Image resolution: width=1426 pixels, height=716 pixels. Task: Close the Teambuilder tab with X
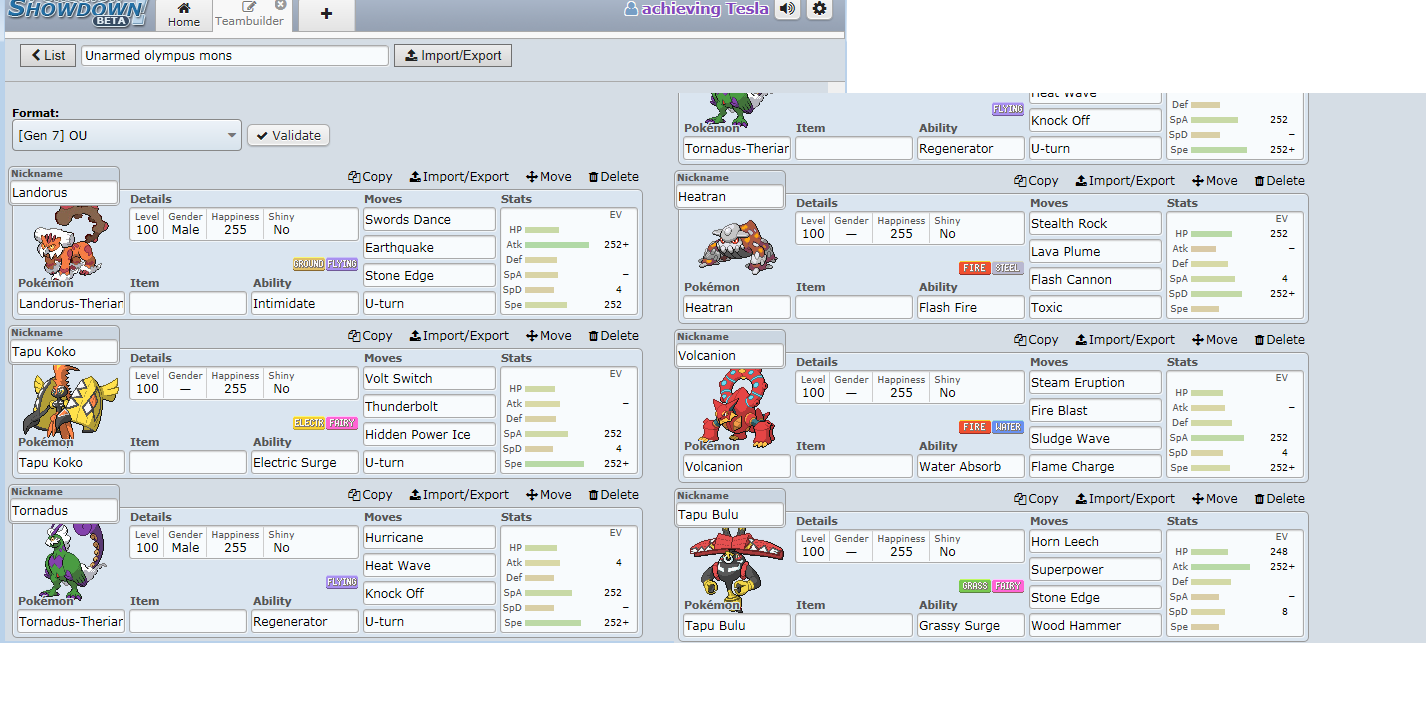[280, 5]
